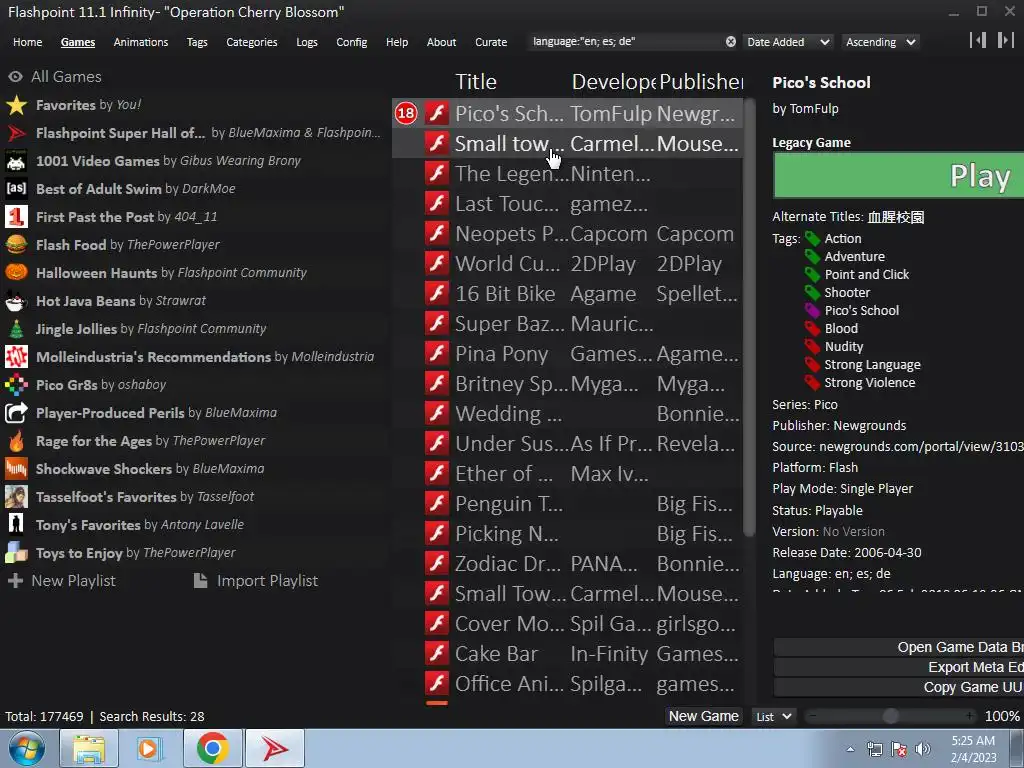1024x768 pixels.
Task: Open the Date Added sort dropdown
Action: pos(788,42)
